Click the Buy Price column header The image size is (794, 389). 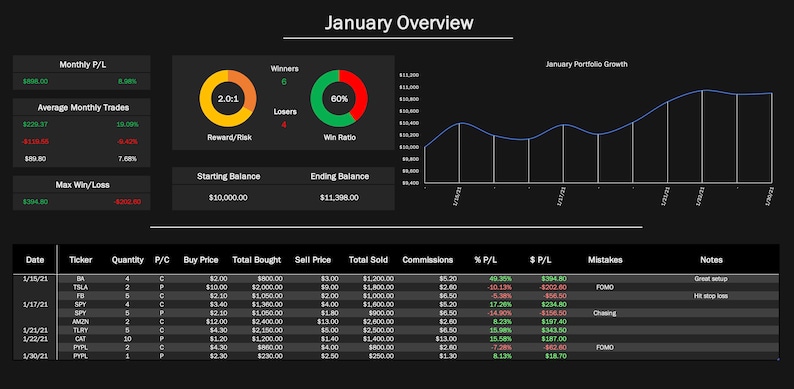(201, 260)
